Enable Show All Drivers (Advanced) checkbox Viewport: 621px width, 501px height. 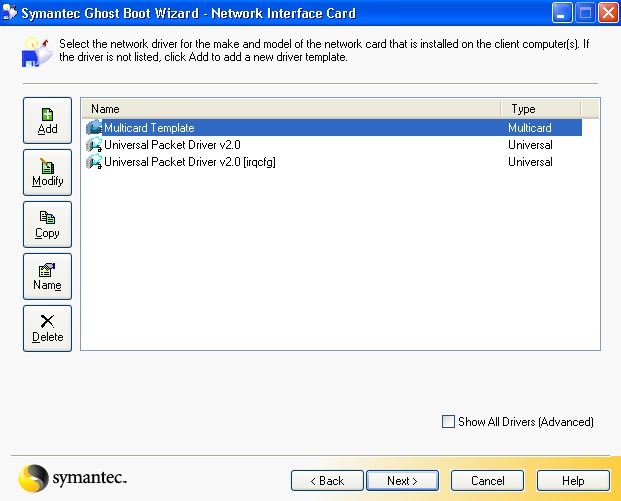(x=448, y=421)
